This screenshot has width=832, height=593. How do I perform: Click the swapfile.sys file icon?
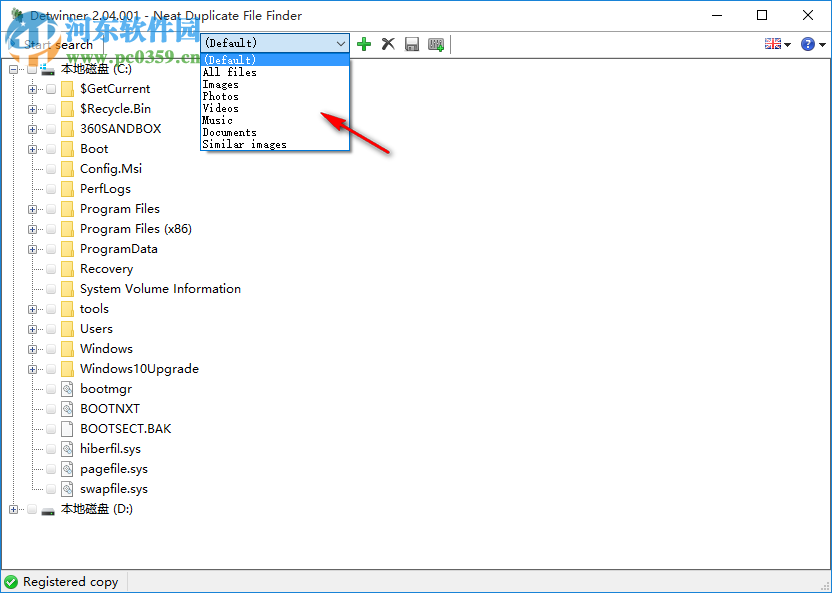[x=67, y=489]
